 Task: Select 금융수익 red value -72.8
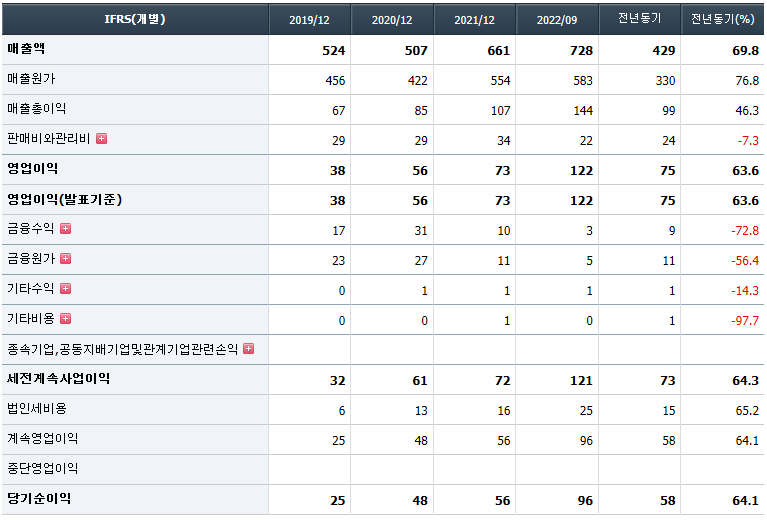pyautogui.click(x=745, y=230)
